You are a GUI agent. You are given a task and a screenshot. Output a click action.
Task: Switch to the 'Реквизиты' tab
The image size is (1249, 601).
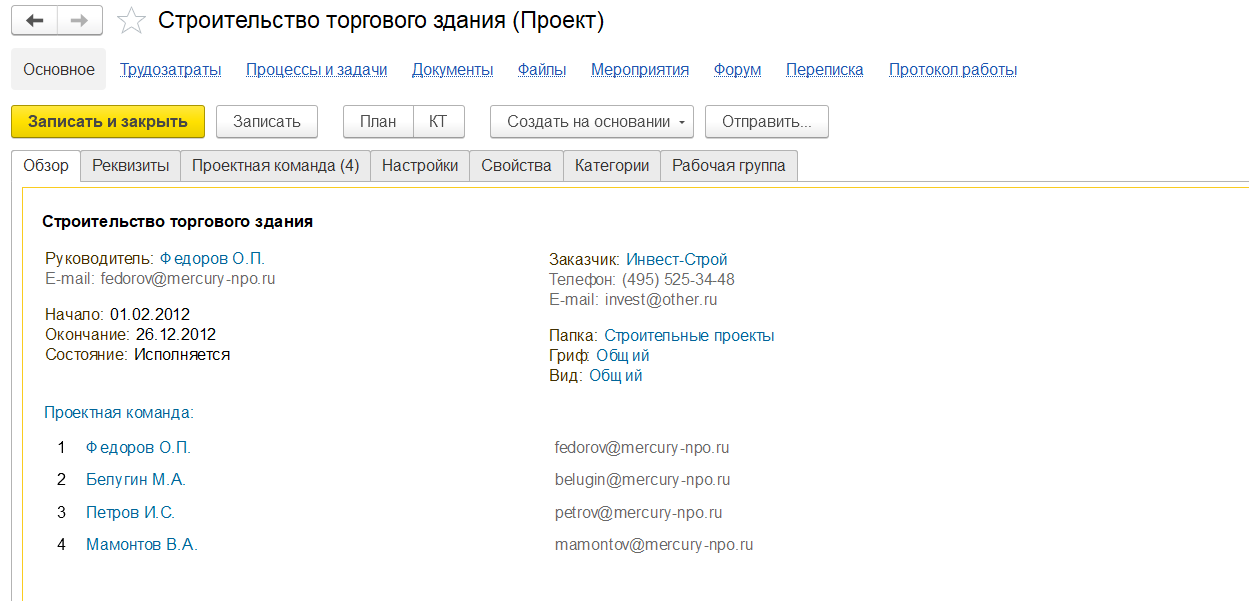click(130, 166)
